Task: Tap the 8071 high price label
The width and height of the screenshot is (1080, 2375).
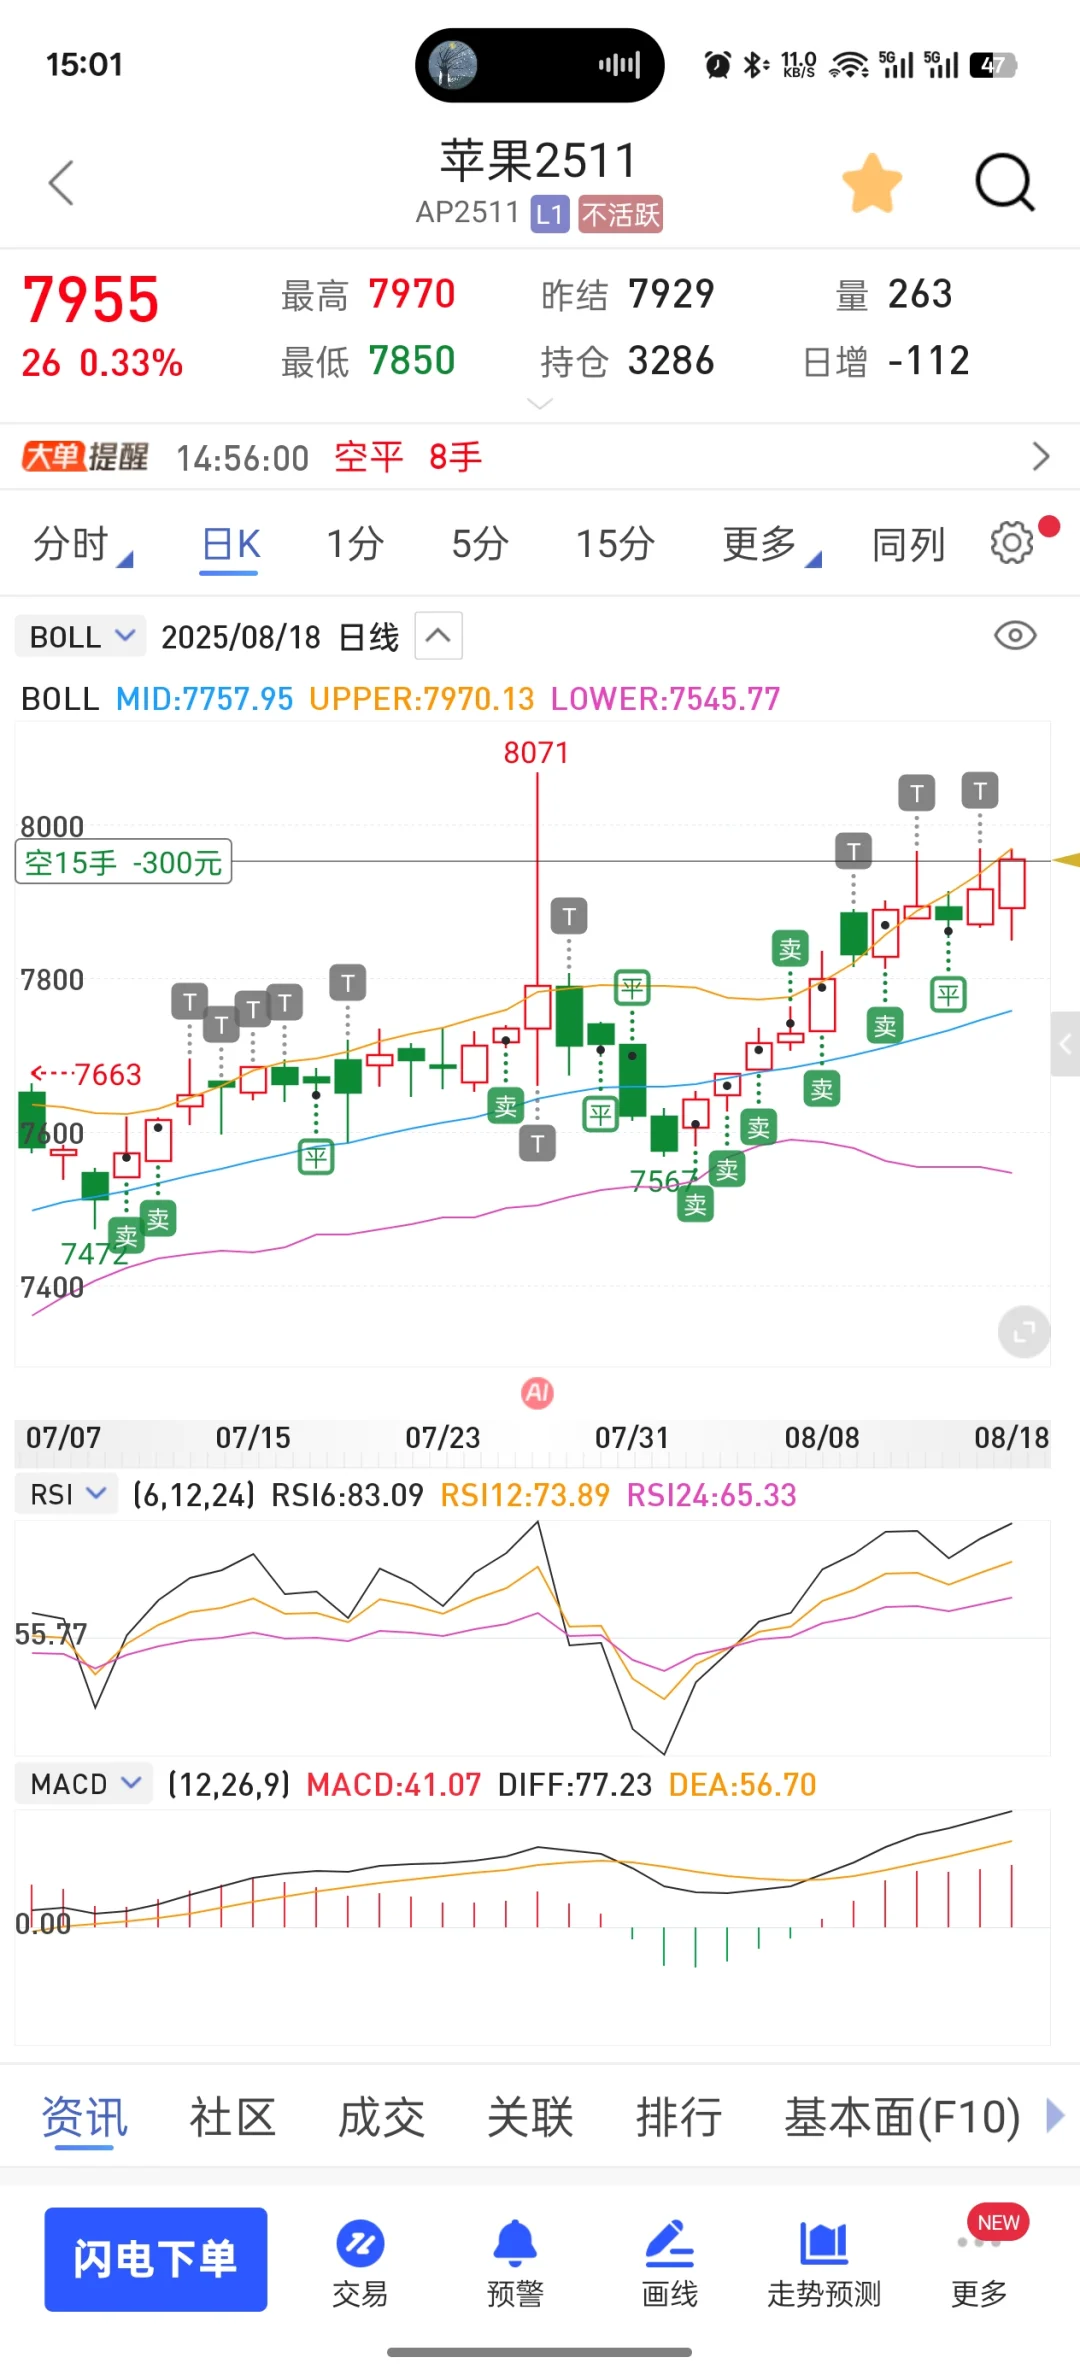Action: point(536,752)
